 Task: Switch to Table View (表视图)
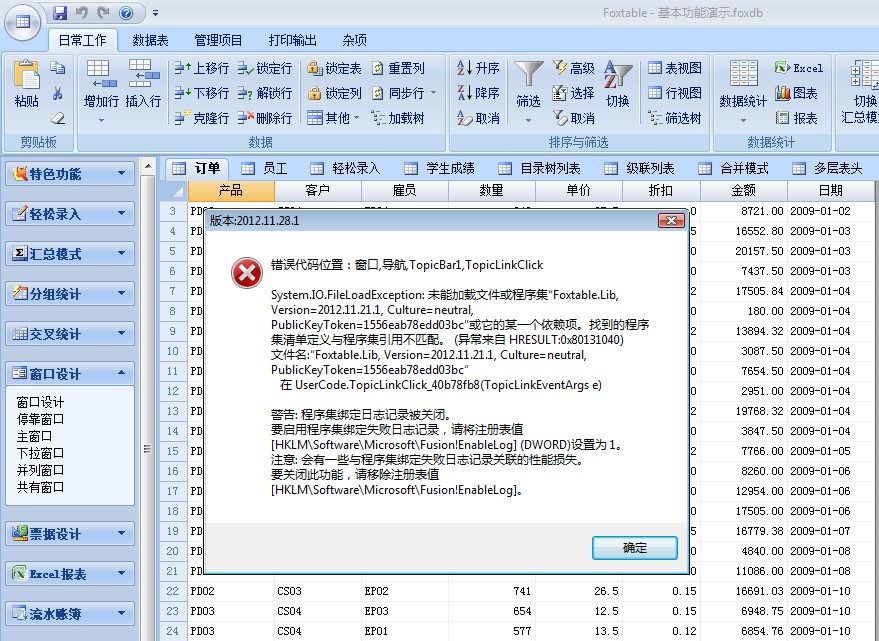[674, 68]
